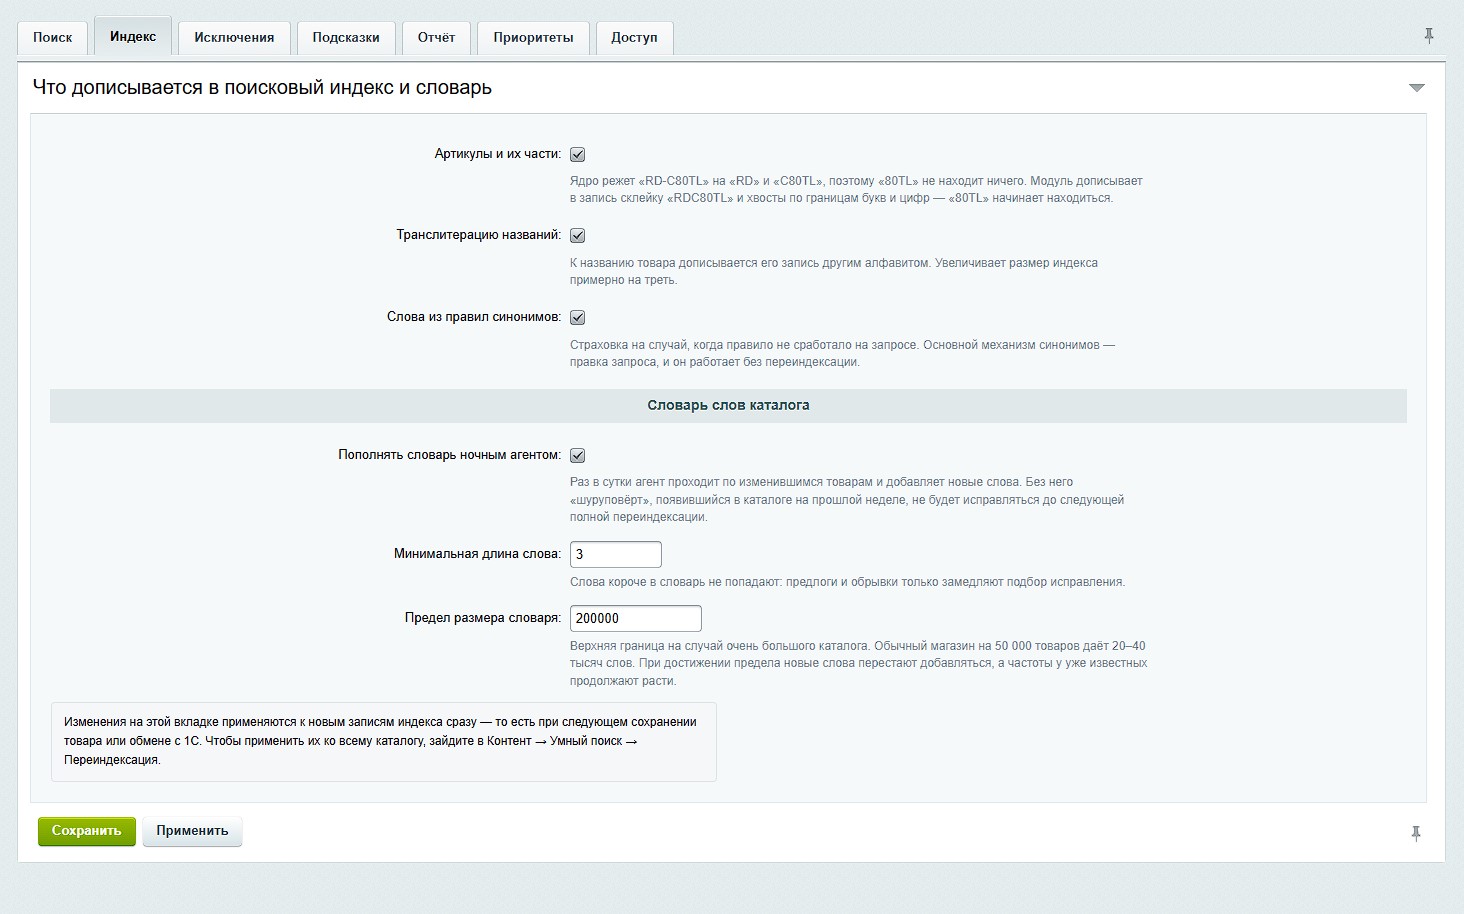Click hint «Слова короче в словарь не попадают»

pyautogui.click(x=847, y=582)
